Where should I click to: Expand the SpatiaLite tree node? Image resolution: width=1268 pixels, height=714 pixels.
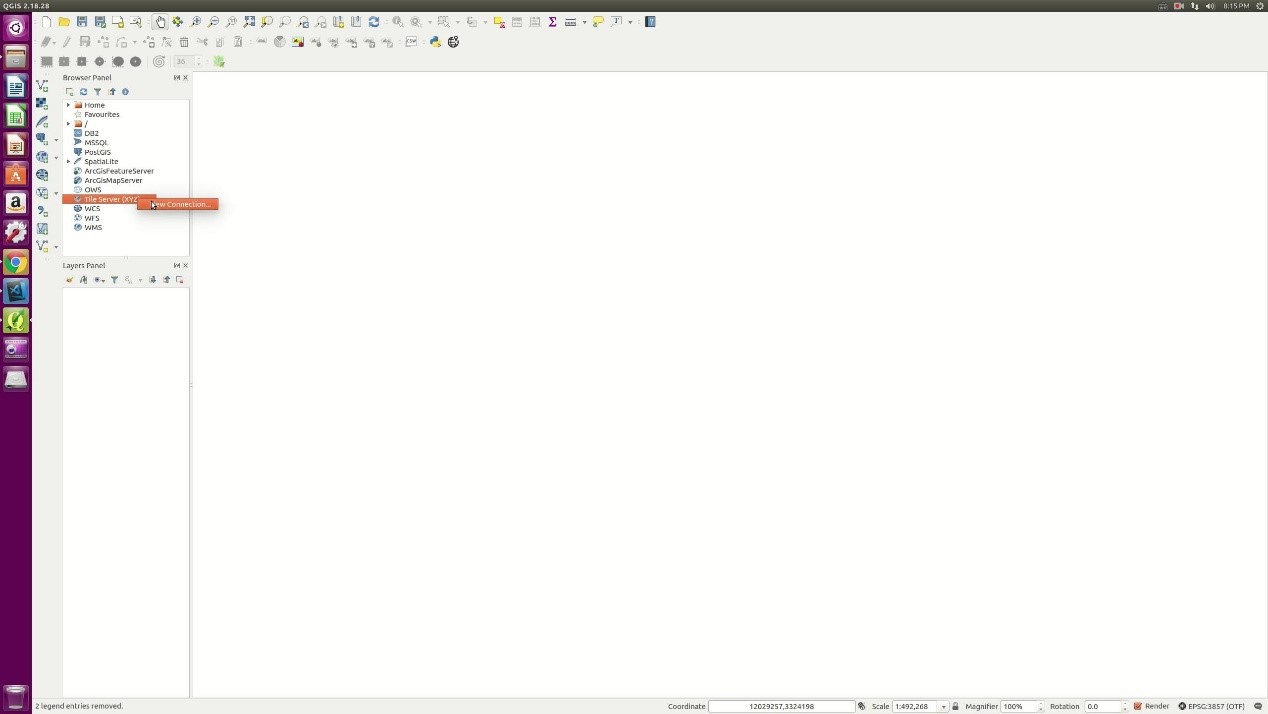point(68,161)
